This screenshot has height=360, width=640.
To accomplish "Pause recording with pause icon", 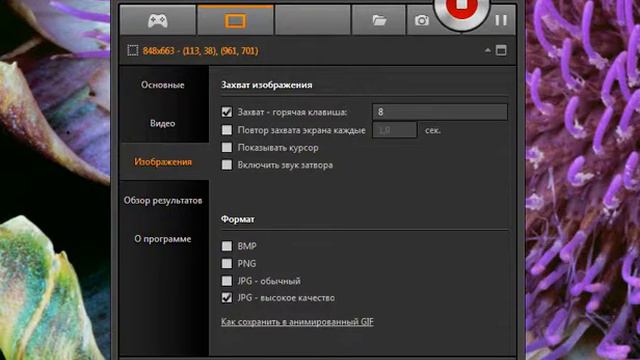I will tap(501, 20).
